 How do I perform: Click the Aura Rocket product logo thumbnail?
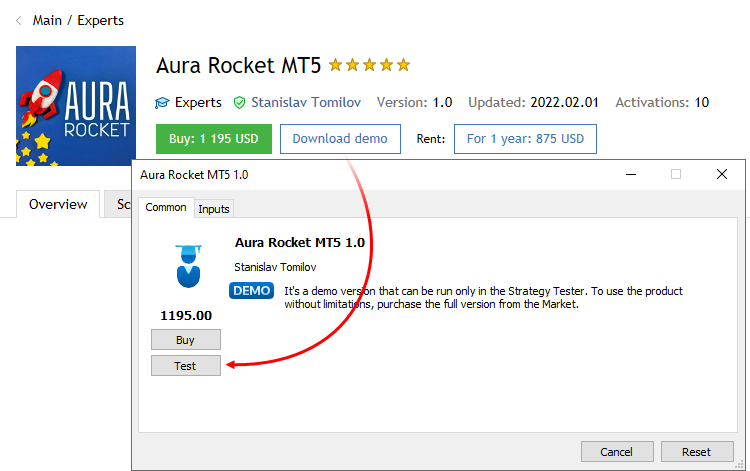click(76, 106)
